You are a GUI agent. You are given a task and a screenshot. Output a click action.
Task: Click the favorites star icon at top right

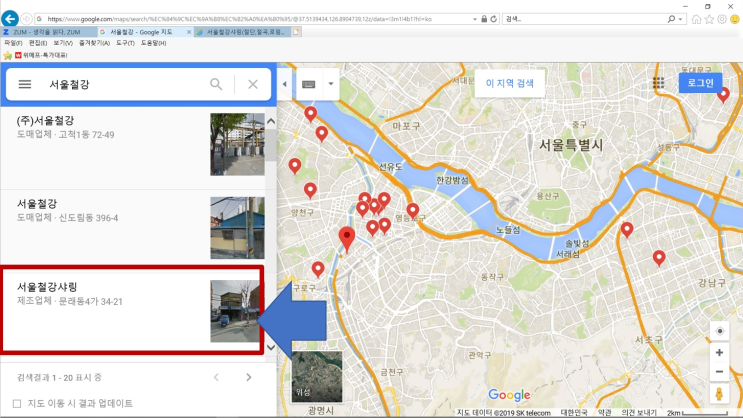pyautogui.click(x=709, y=19)
